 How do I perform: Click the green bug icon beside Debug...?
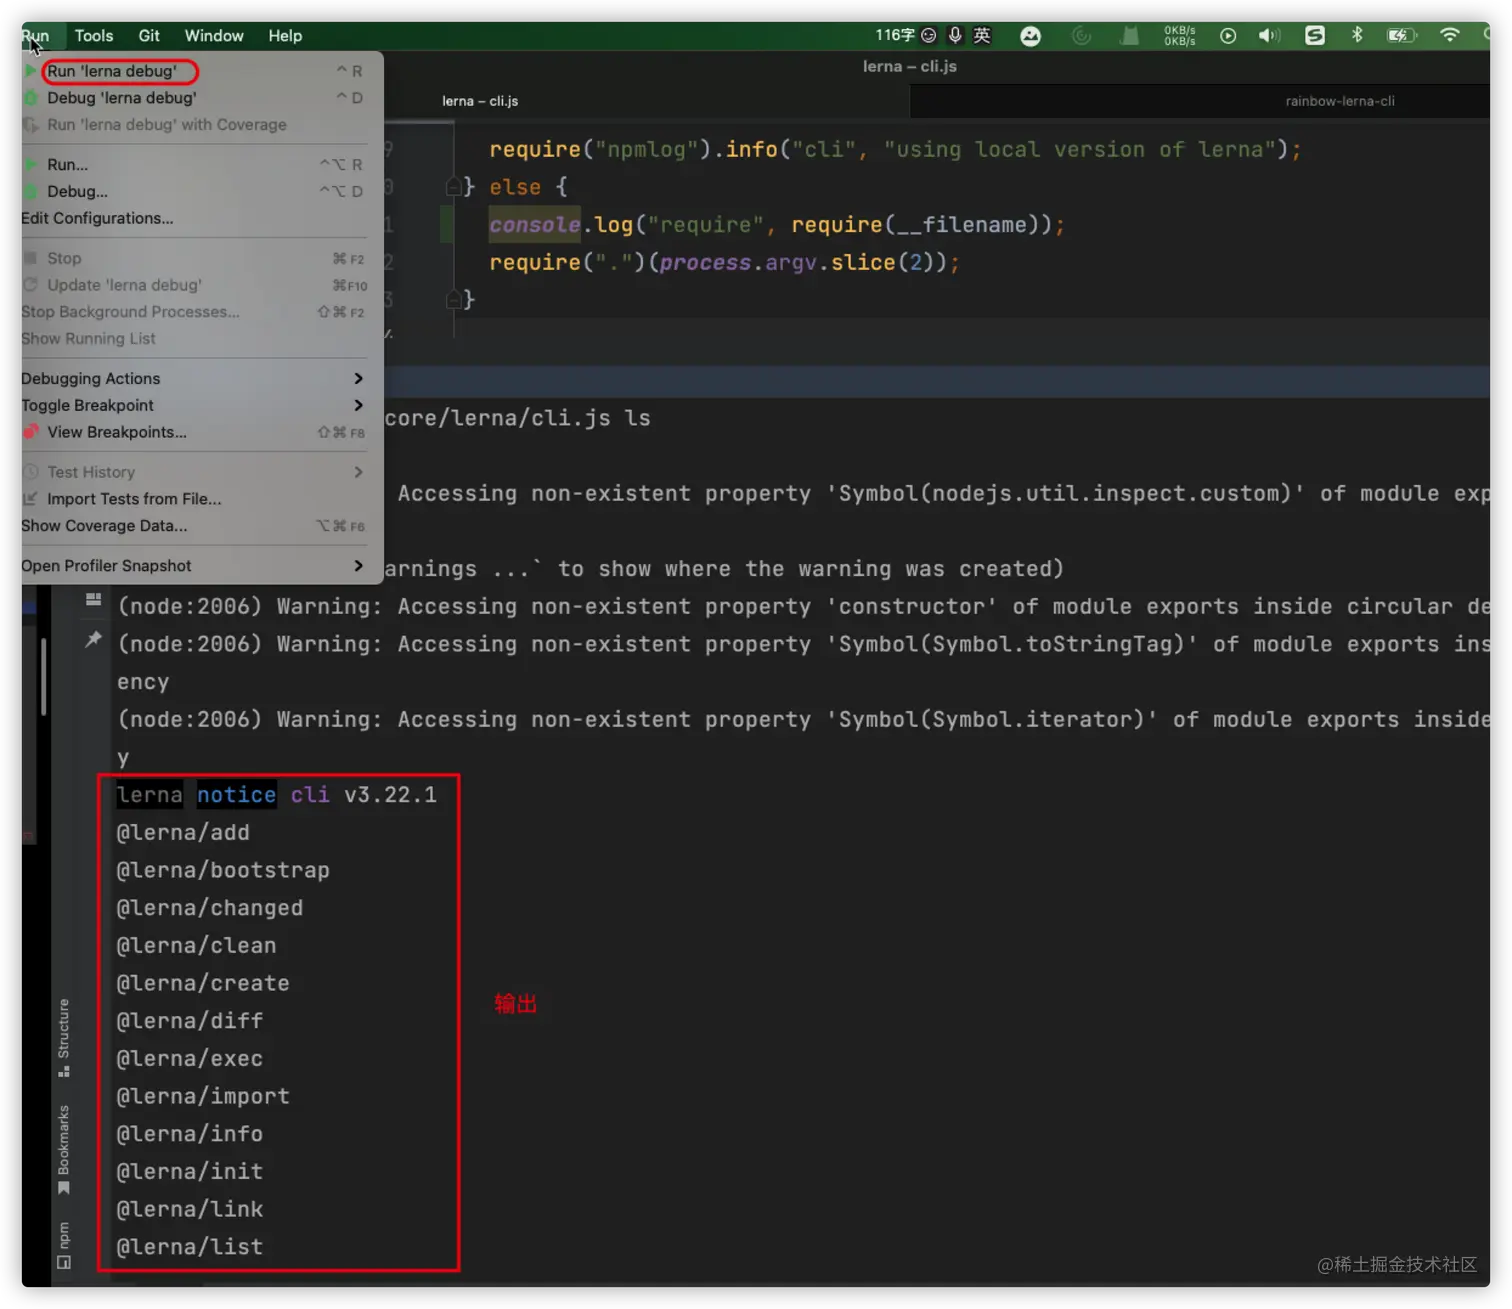(31, 191)
